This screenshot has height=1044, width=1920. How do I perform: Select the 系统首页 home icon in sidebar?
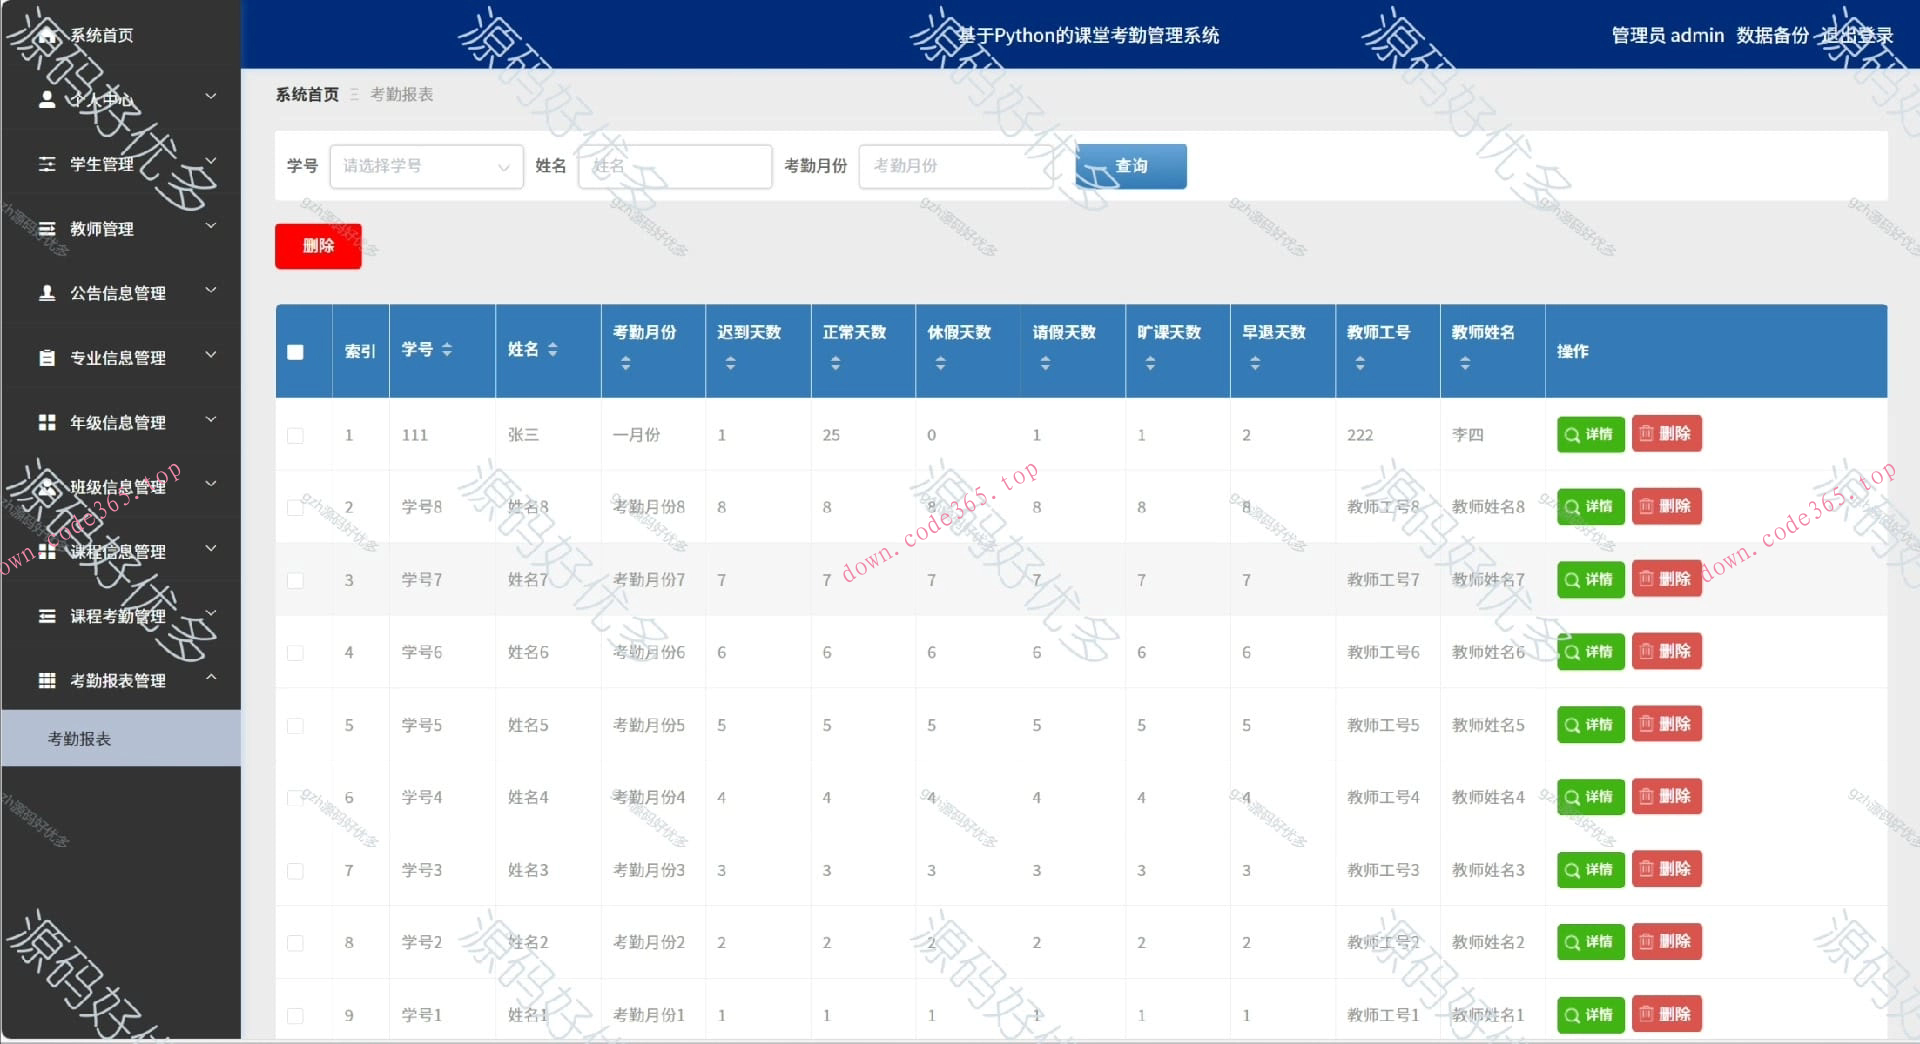(x=47, y=34)
